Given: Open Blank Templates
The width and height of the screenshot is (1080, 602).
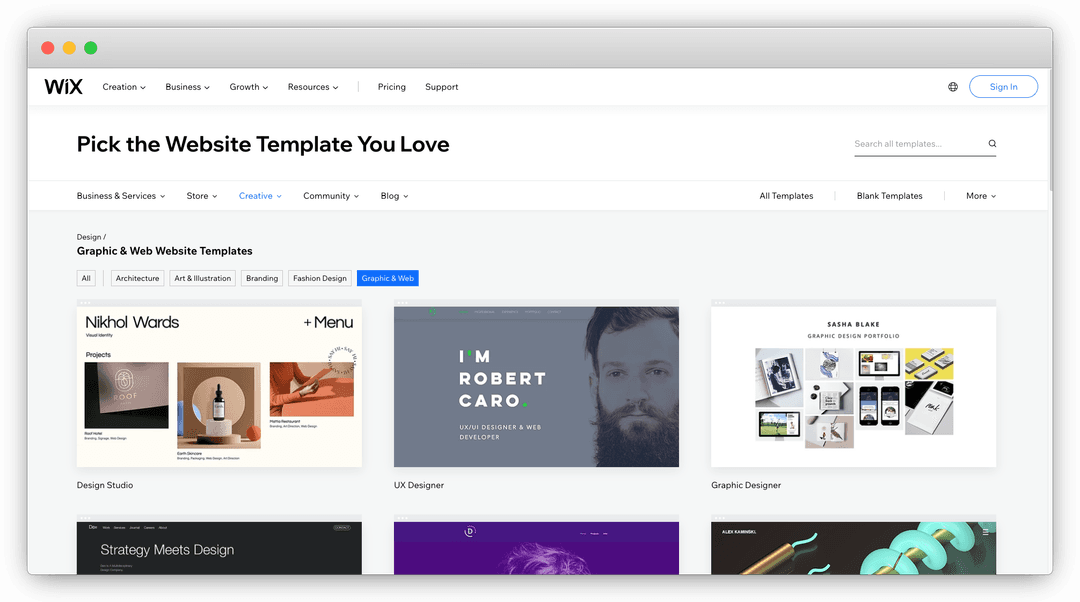Looking at the screenshot, I should click(889, 196).
